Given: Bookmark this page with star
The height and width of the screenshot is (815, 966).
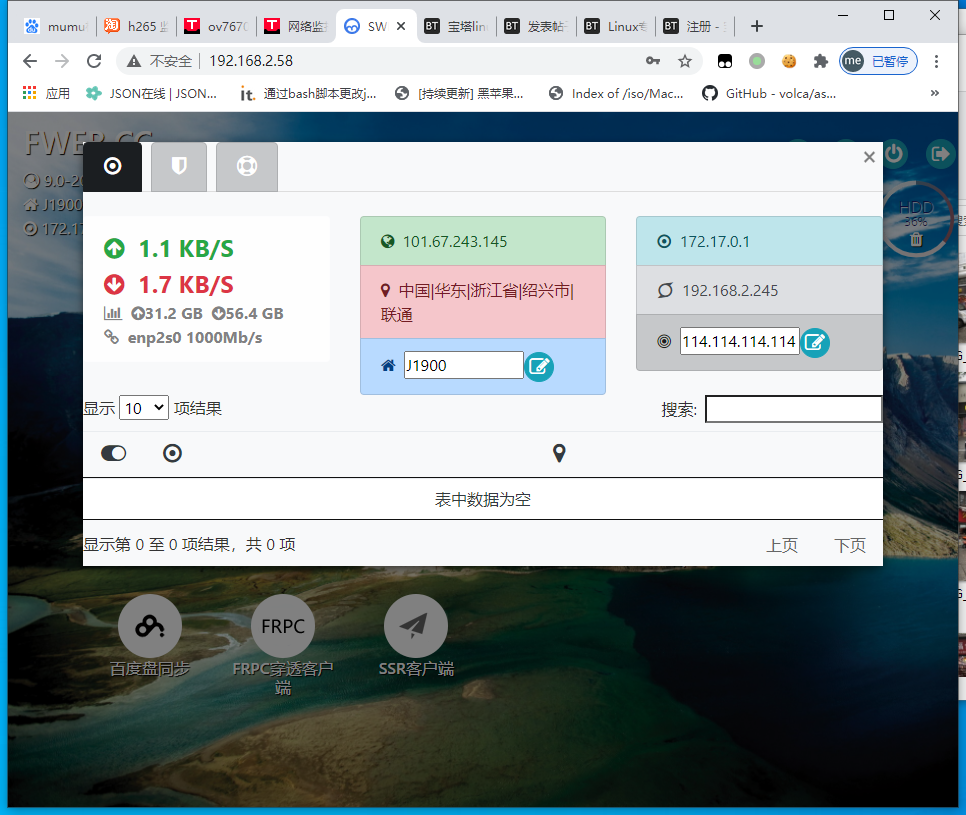Looking at the screenshot, I should pyautogui.click(x=684, y=61).
